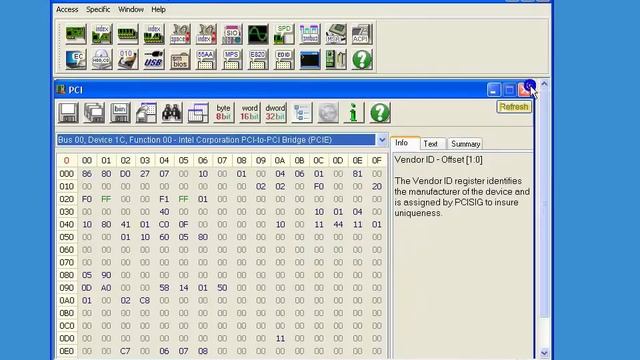Screen dimensions: 640x360
Task: Open the PCI index tool icon
Action: (x=102, y=34)
